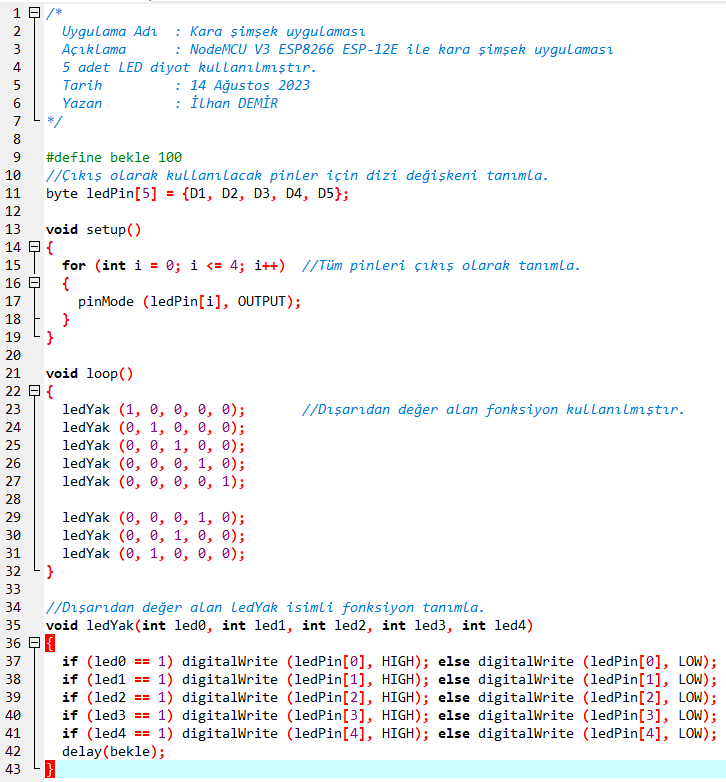The width and height of the screenshot is (726, 782).
Task: Click the 'void setup()' line
Action: 93,229
